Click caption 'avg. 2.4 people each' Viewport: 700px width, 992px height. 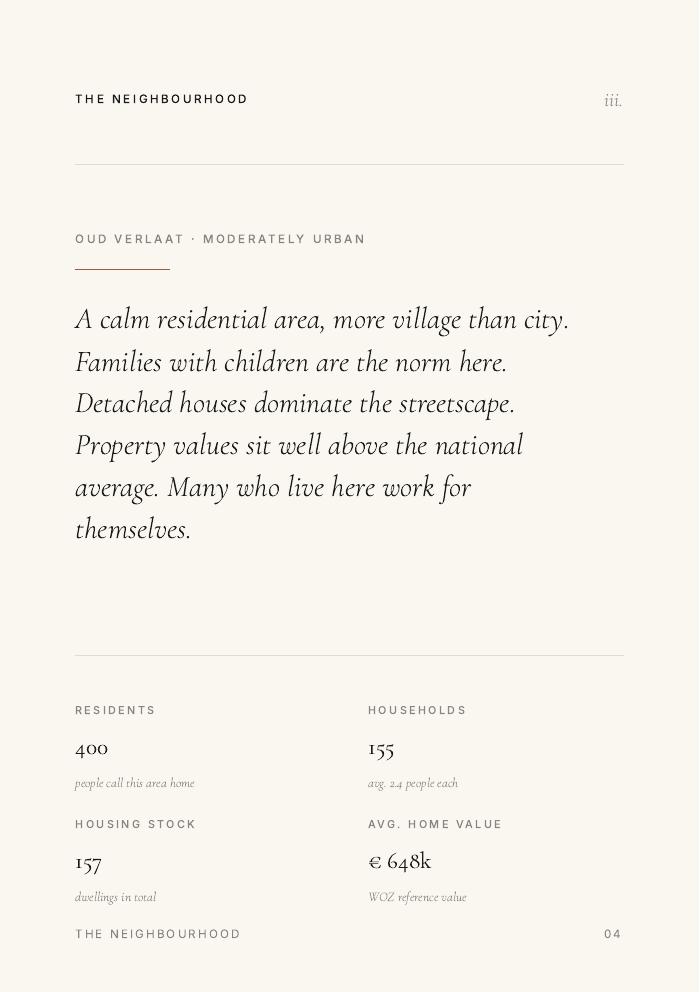coord(413,783)
